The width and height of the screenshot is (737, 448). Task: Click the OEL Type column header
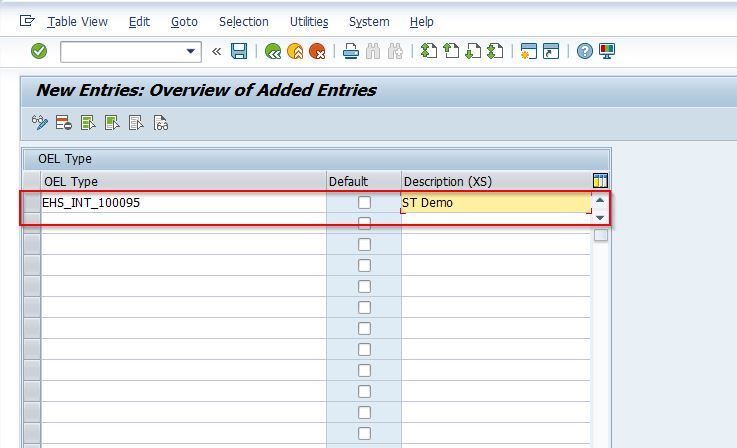pyautogui.click(x=183, y=181)
